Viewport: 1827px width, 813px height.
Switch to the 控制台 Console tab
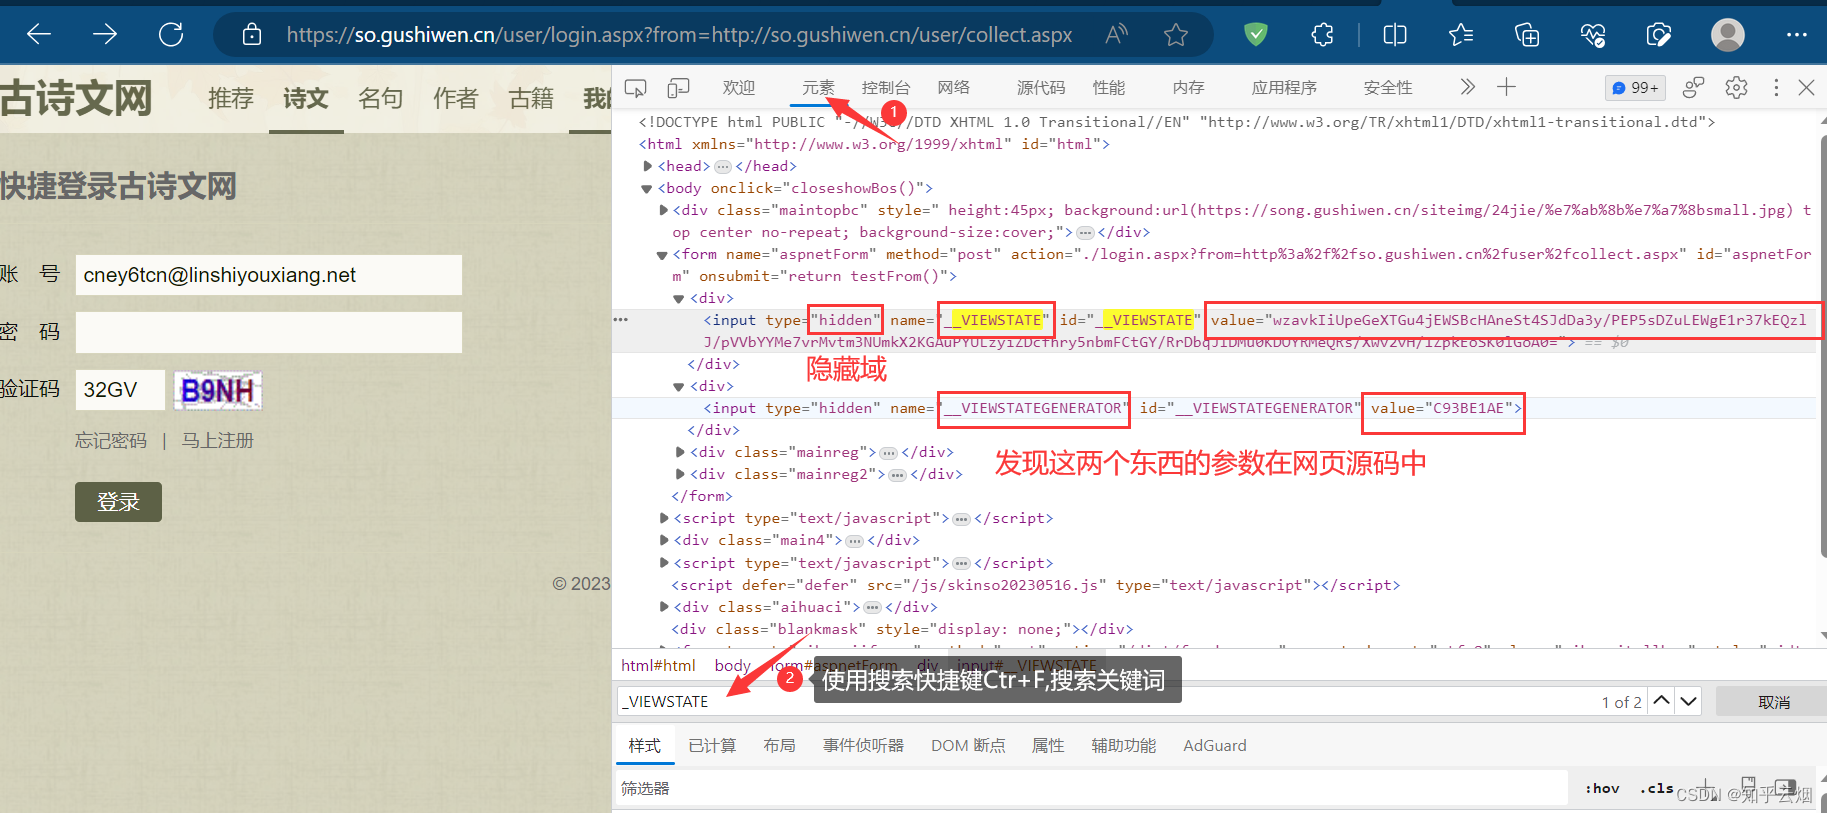886,88
